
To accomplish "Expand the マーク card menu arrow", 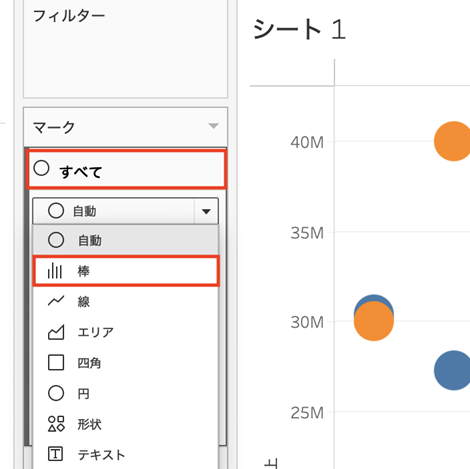I will point(213,126).
